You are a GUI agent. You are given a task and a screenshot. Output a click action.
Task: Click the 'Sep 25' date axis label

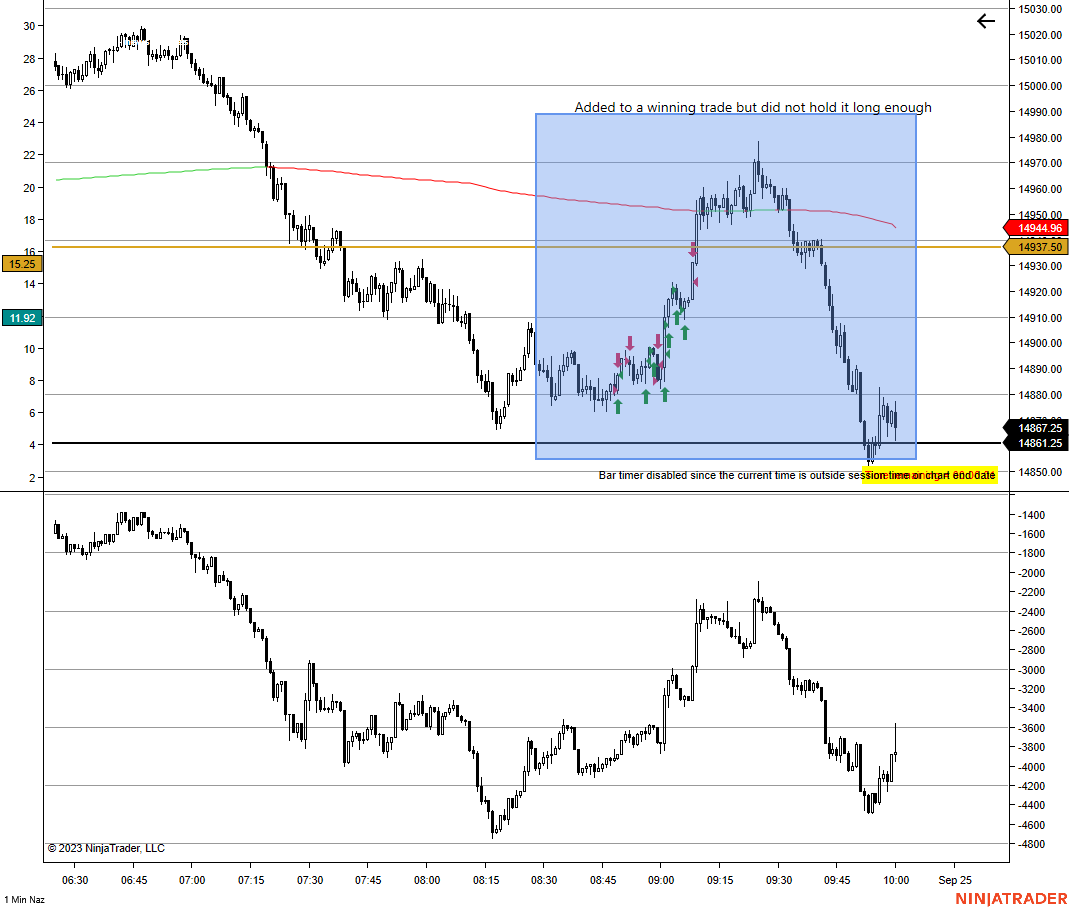954,880
